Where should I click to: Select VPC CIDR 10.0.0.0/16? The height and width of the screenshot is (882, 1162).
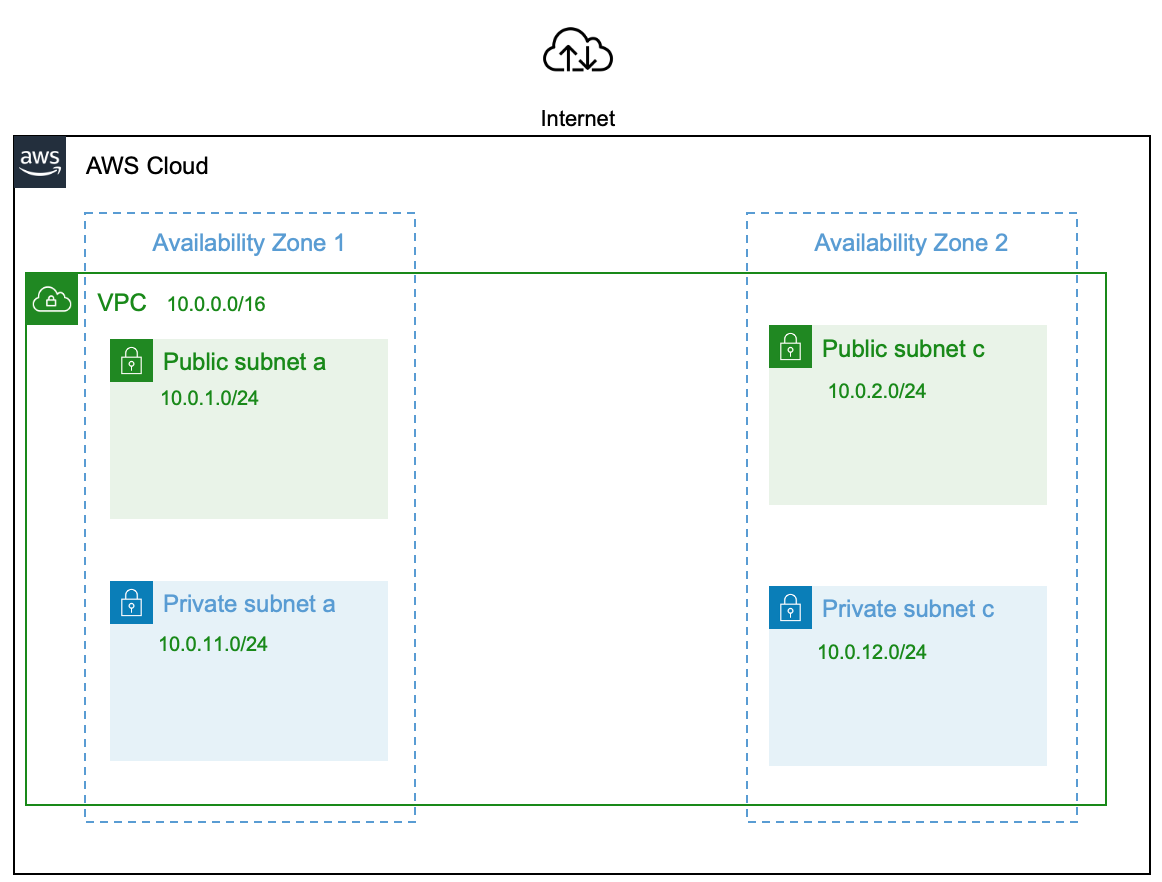click(216, 305)
